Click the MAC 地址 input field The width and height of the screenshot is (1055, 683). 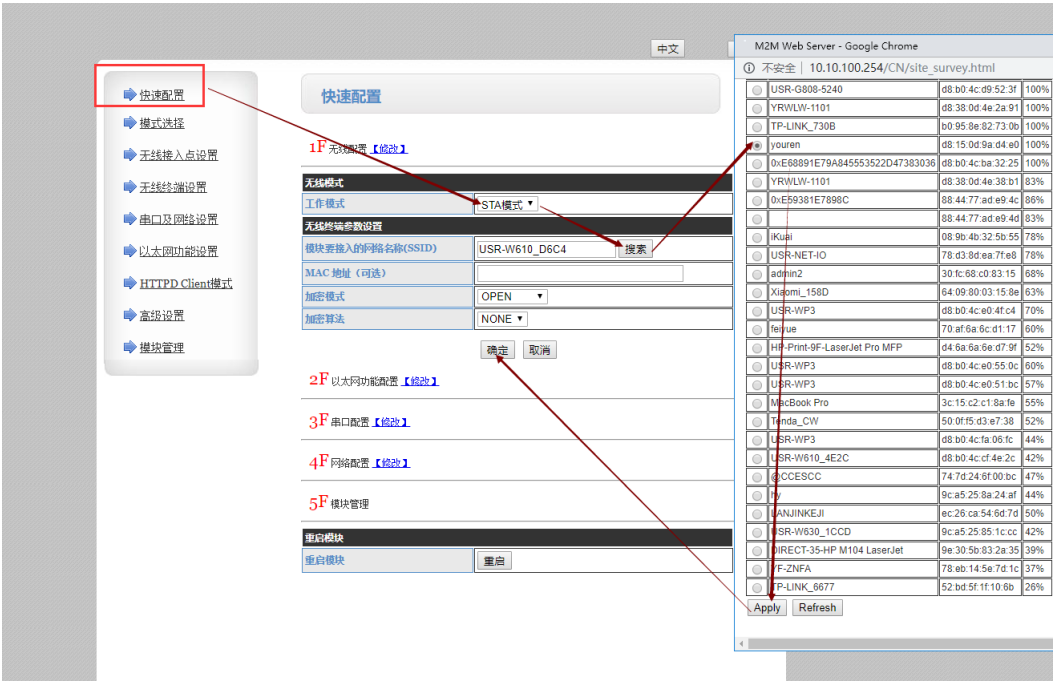tap(580, 273)
